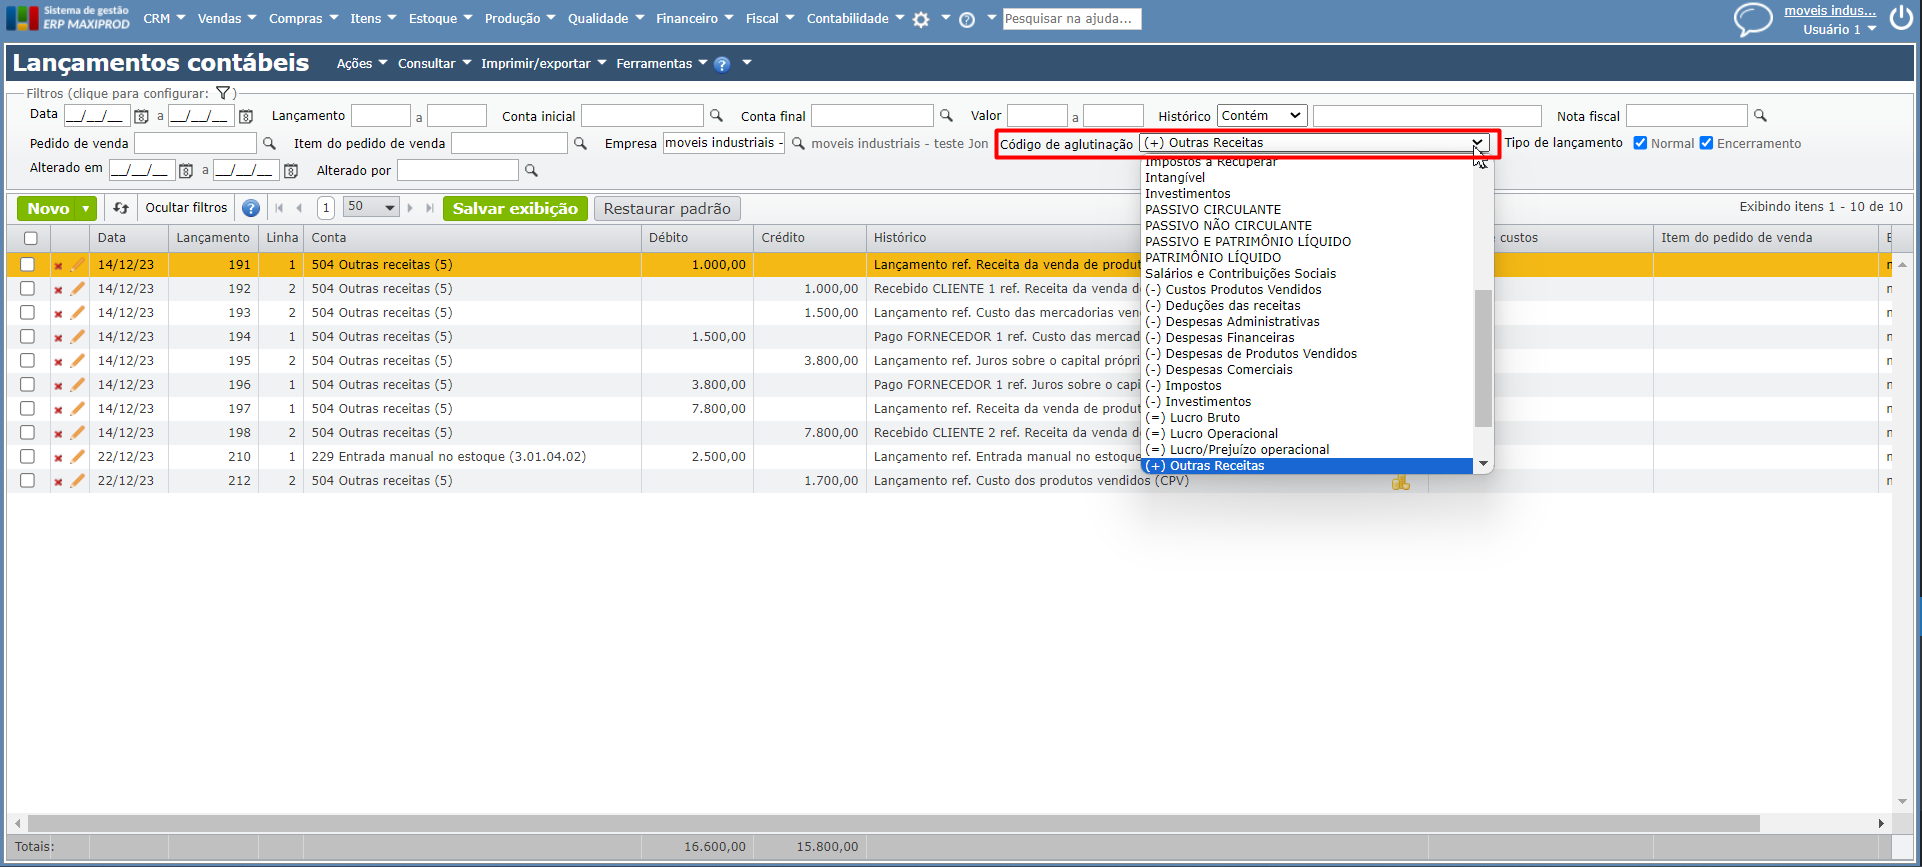Delete entry 191 using its red X icon
This screenshot has width=1922, height=867.
coord(58,266)
